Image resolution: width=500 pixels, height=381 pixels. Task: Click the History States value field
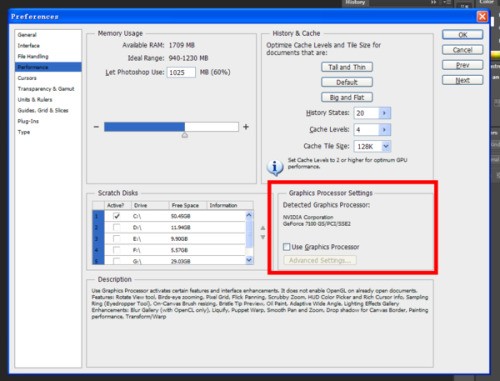point(366,113)
